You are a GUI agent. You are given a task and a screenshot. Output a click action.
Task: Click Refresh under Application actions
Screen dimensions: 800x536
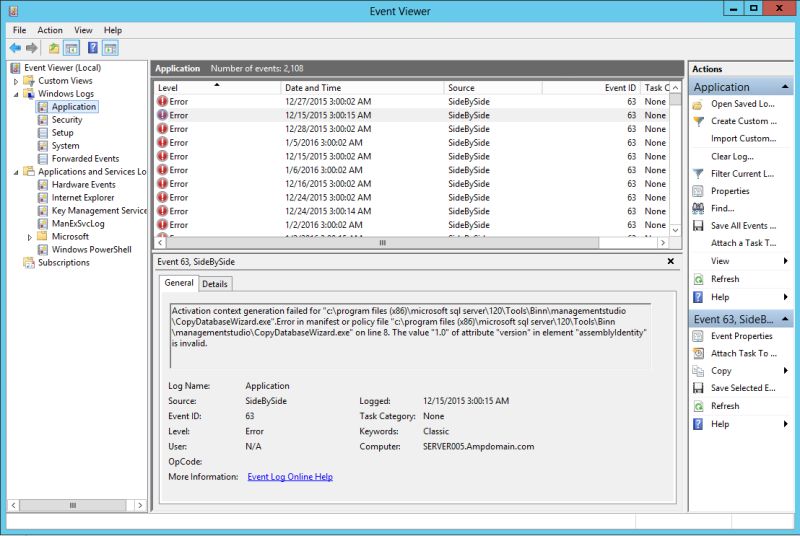[x=724, y=279]
